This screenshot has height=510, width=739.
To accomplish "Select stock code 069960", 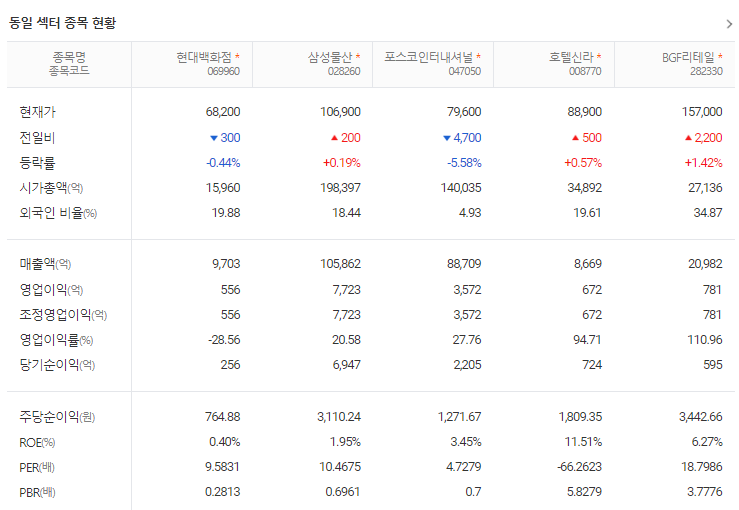I will coord(223,72).
